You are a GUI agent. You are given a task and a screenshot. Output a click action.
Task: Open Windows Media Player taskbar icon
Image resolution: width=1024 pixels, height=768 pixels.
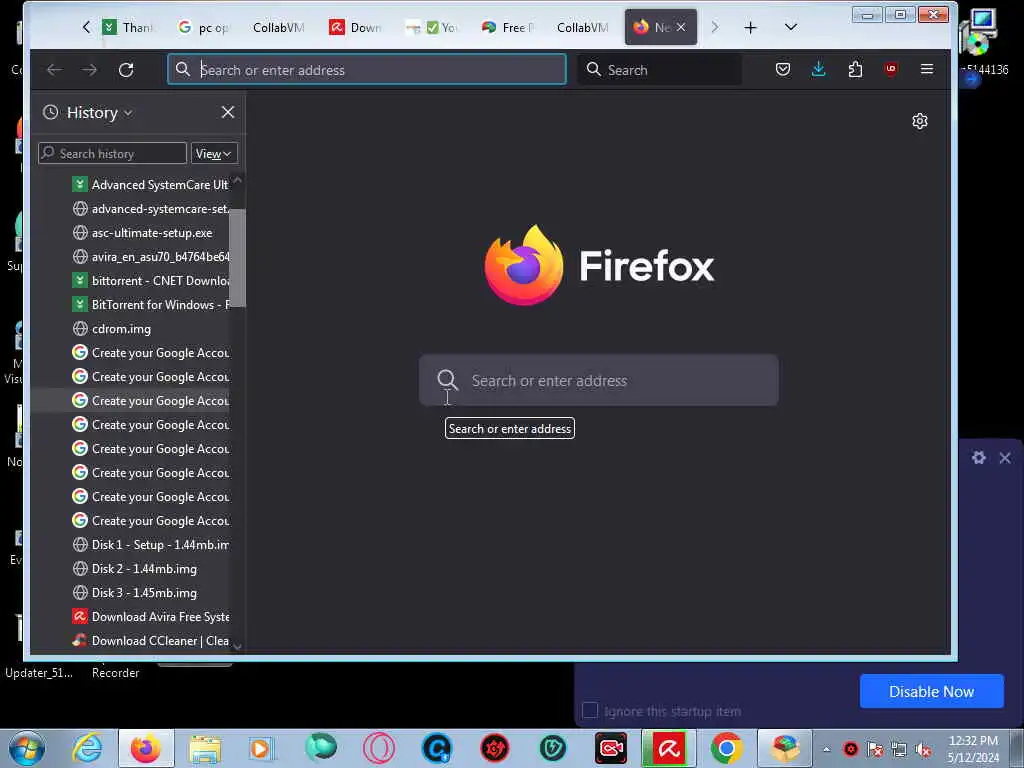(262, 748)
